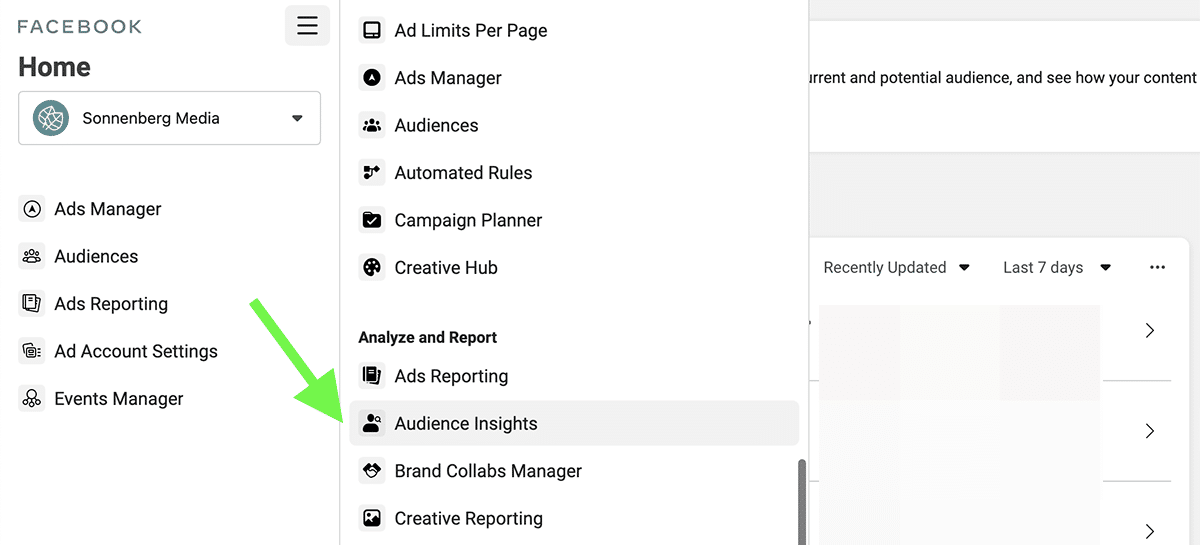Choose Audiences in the tools menu

tap(436, 125)
